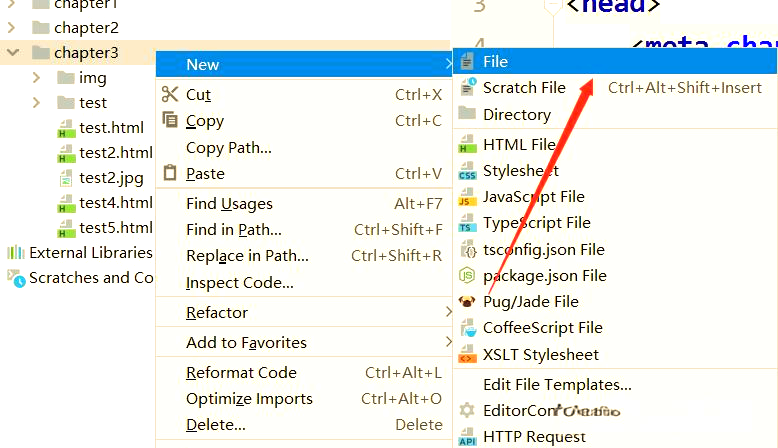Click the EditorConfig gear icon
The width and height of the screenshot is (778, 448).
click(x=467, y=410)
